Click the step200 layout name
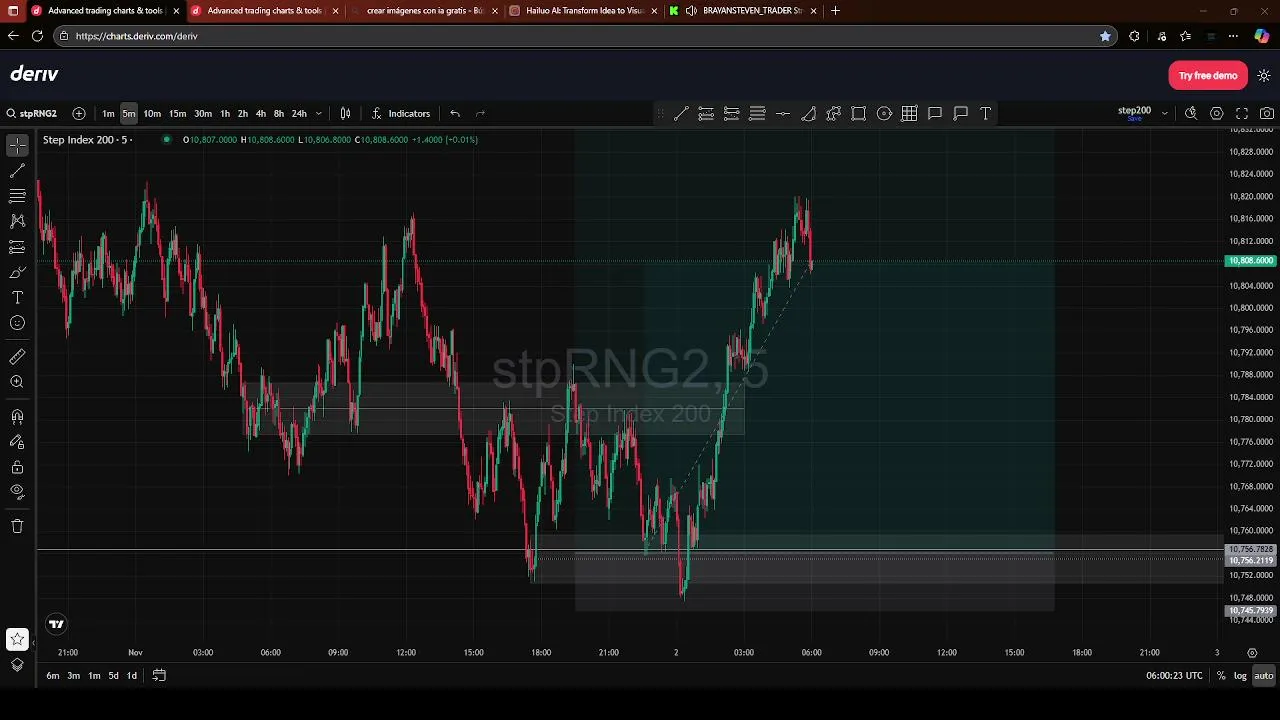1280x720 pixels. (1134, 111)
